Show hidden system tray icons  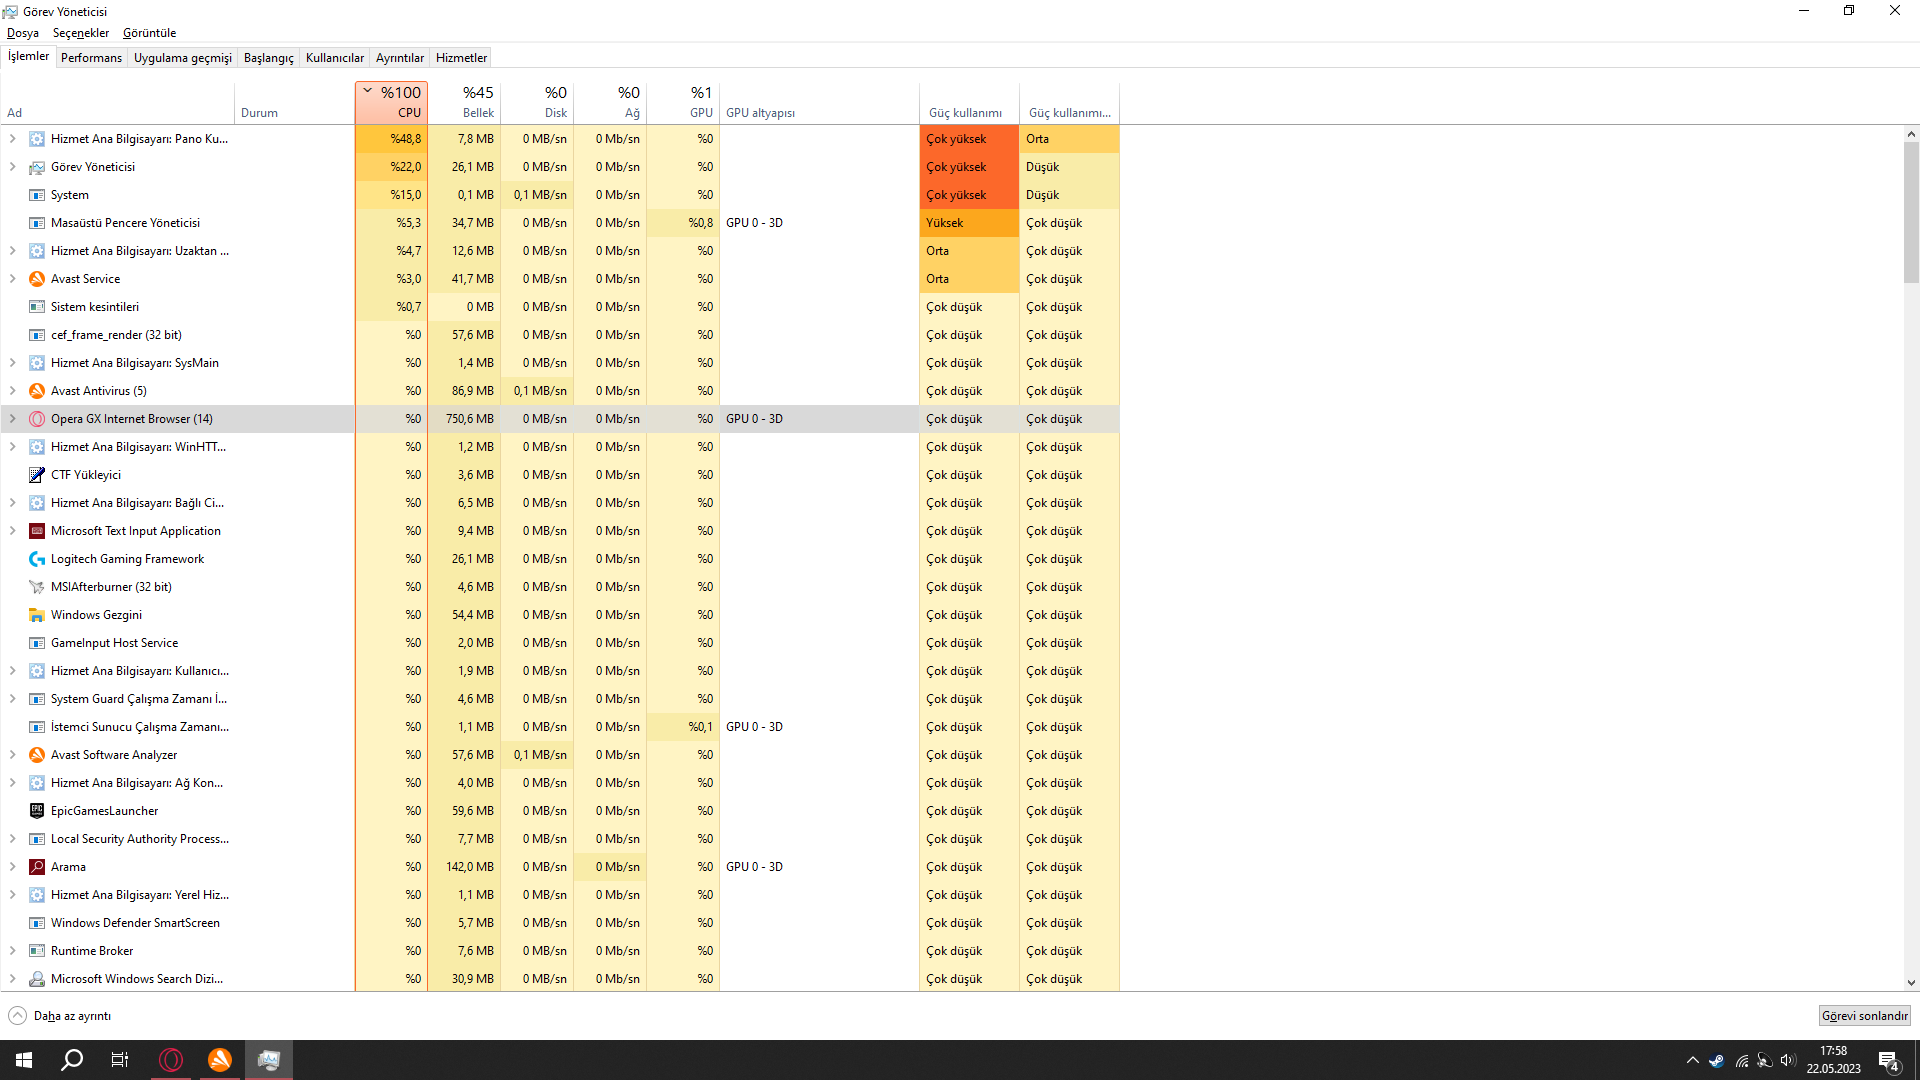click(x=1692, y=1060)
